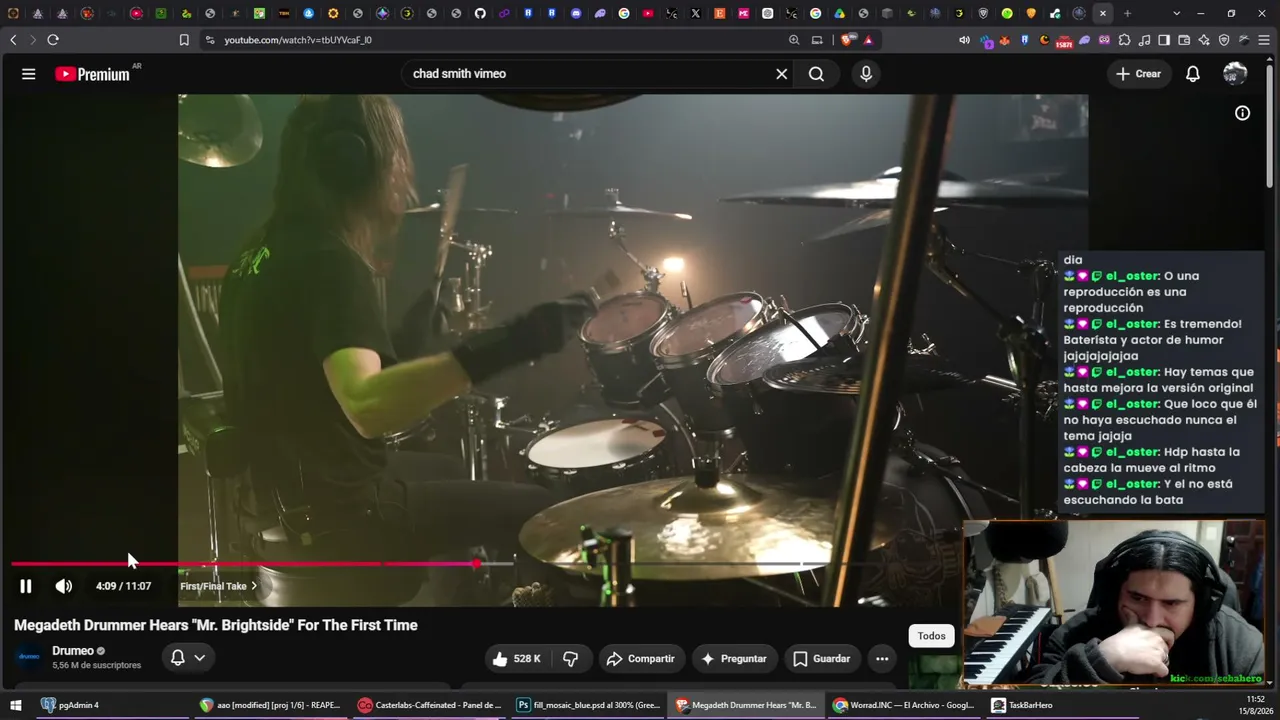Pause the video
The height and width of the screenshot is (720, 1280).
pos(26,586)
